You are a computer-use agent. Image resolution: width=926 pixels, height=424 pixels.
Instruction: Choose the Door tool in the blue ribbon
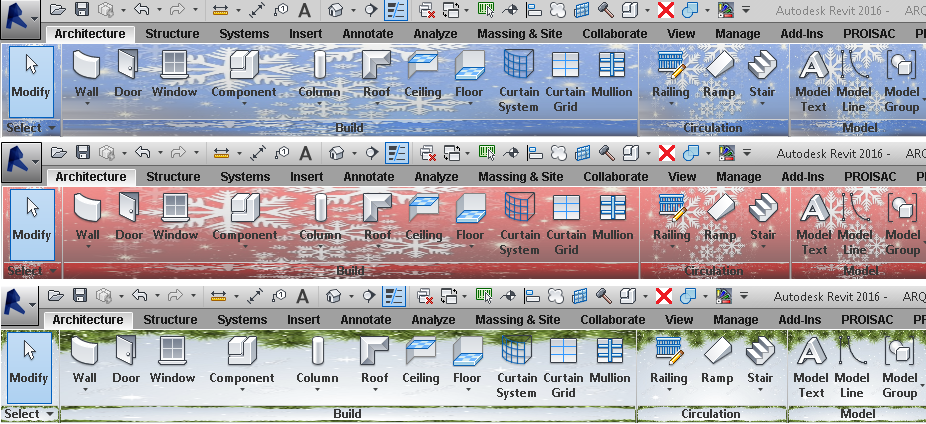click(128, 75)
